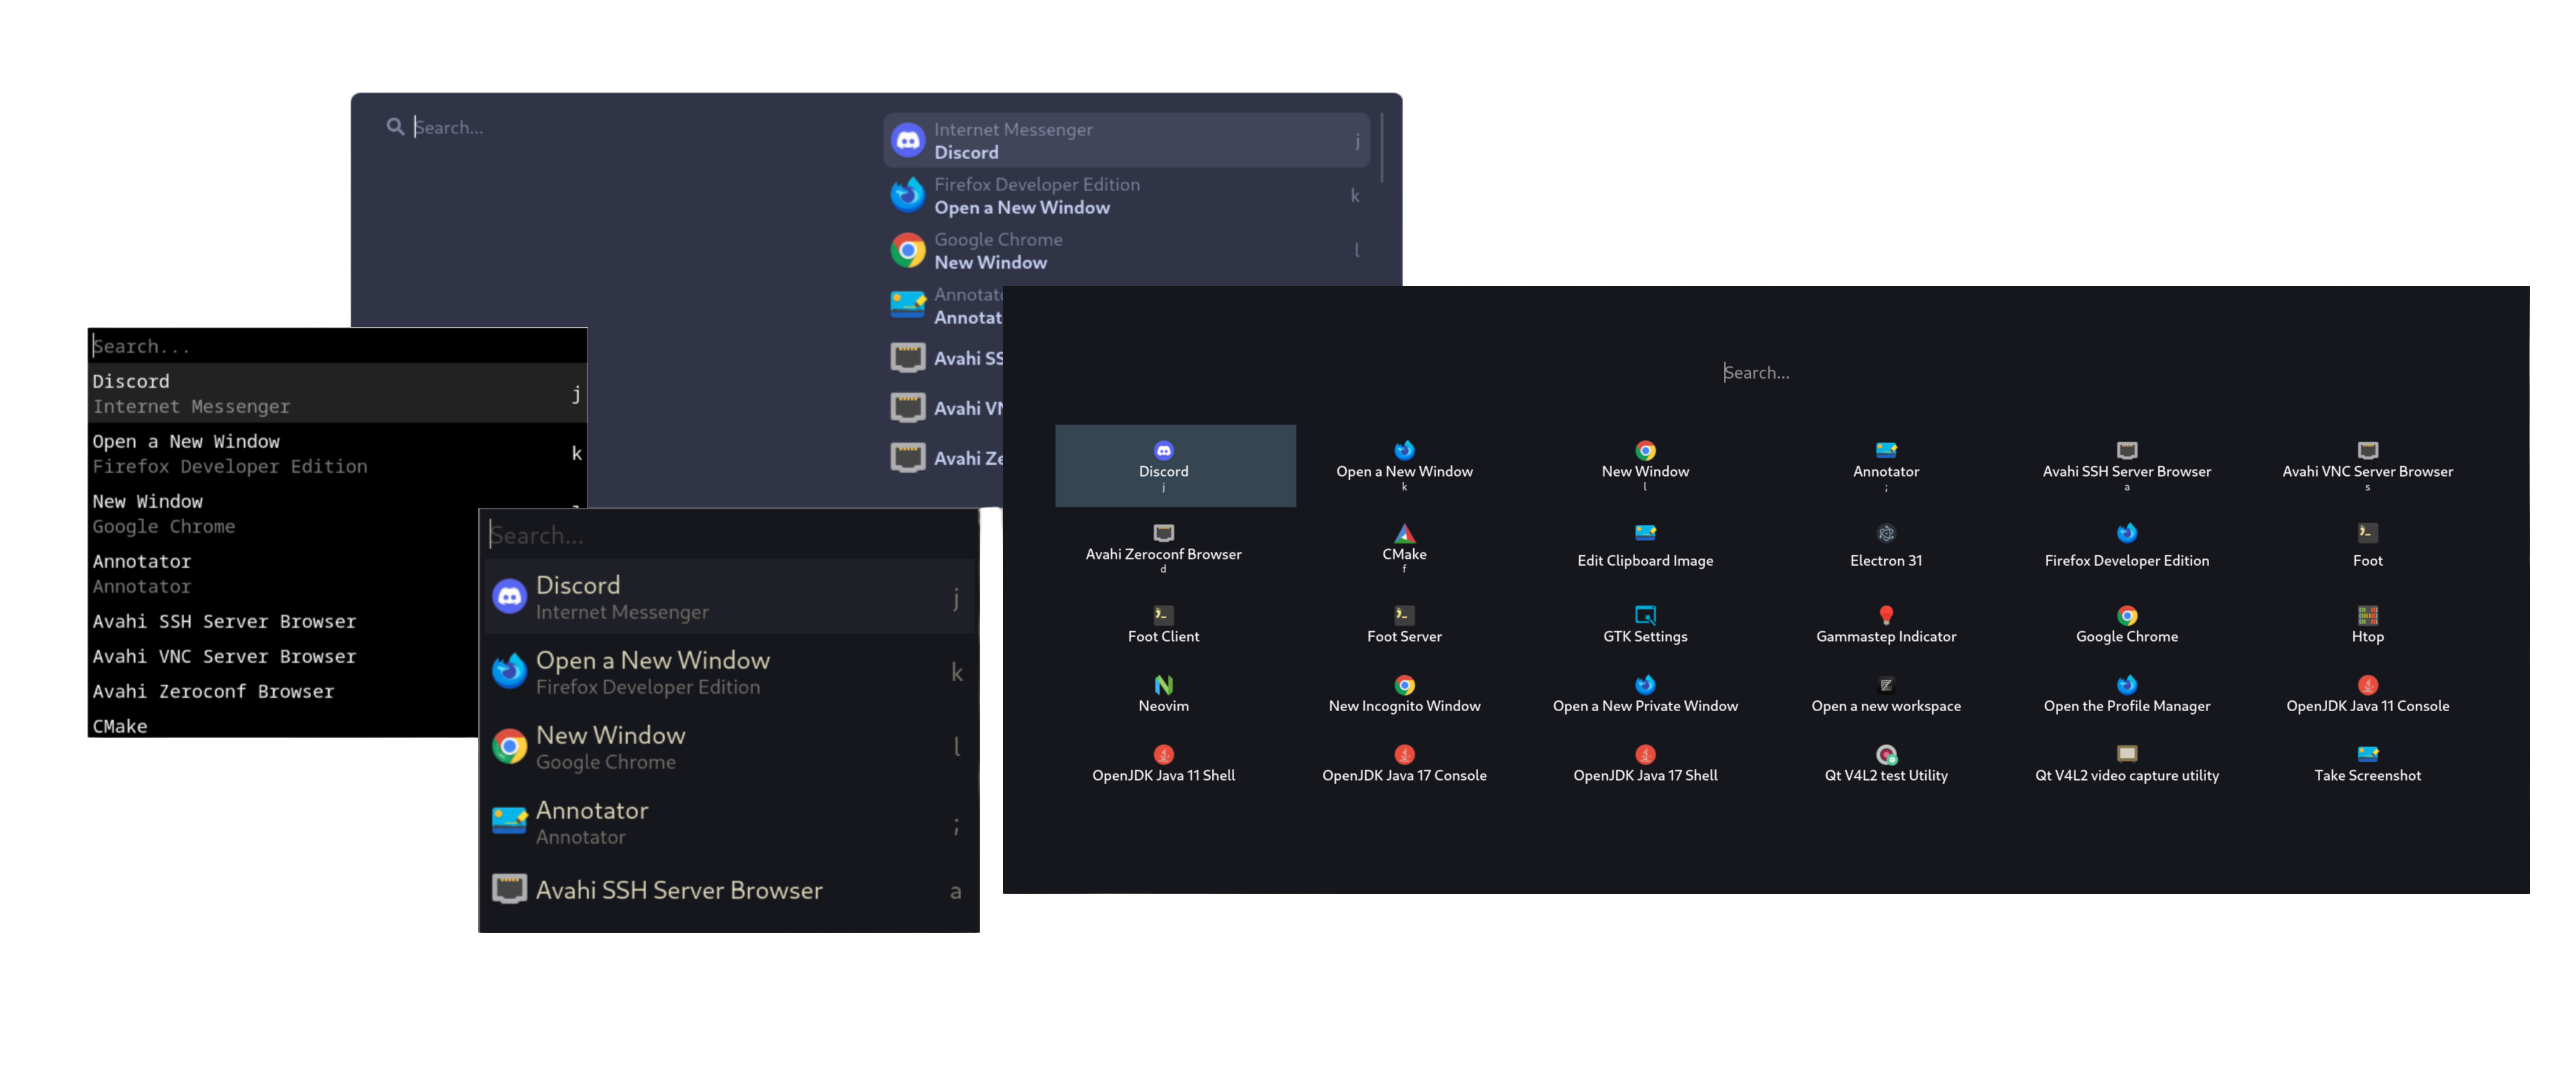Viewport: 2574px width, 1071px height.
Task: Select New Window Google Chrome in large-font launcher
Action: [729, 747]
